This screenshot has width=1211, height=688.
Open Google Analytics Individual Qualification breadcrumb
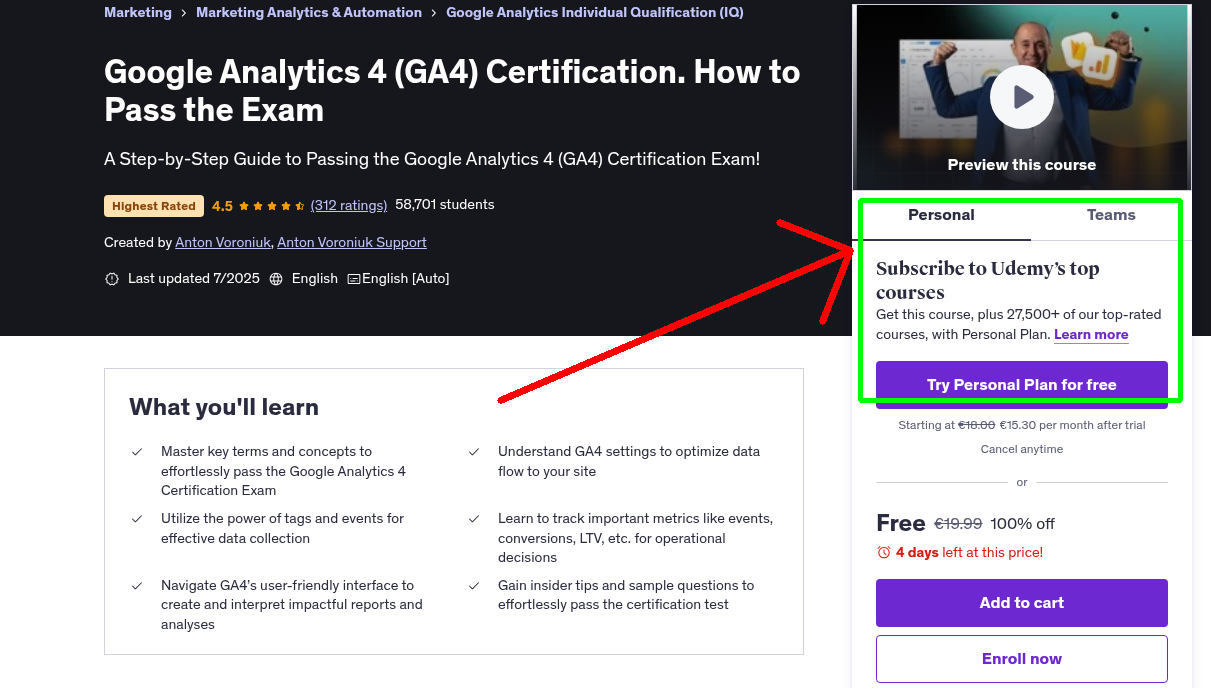(595, 12)
